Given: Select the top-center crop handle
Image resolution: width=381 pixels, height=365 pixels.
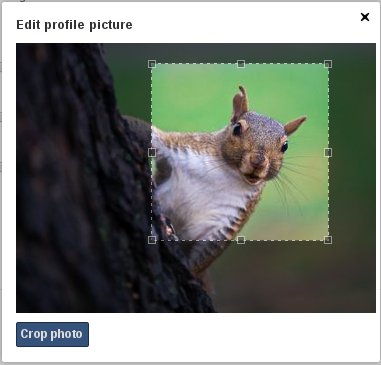Looking at the screenshot, I should [241, 64].
